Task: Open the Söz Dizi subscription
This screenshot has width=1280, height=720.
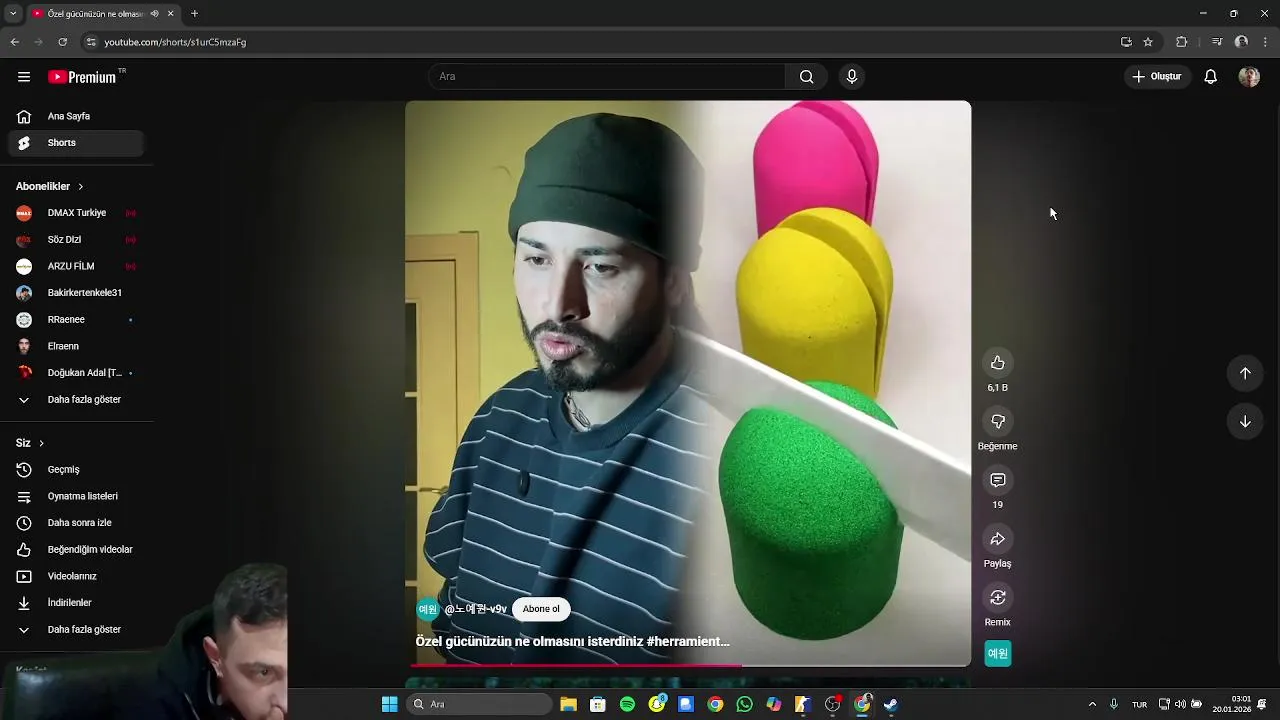Action: (76, 240)
